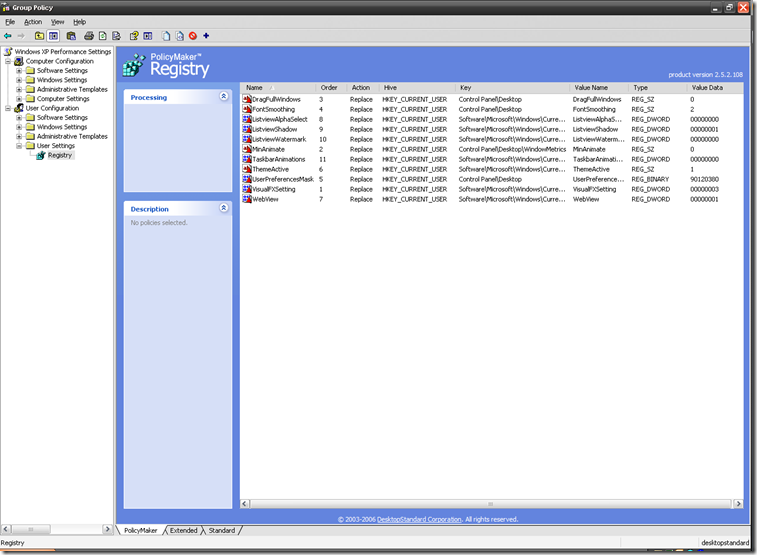The height and width of the screenshot is (555, 757).
Task: Click the Copy pages toolbar icon
Action: 166,36
